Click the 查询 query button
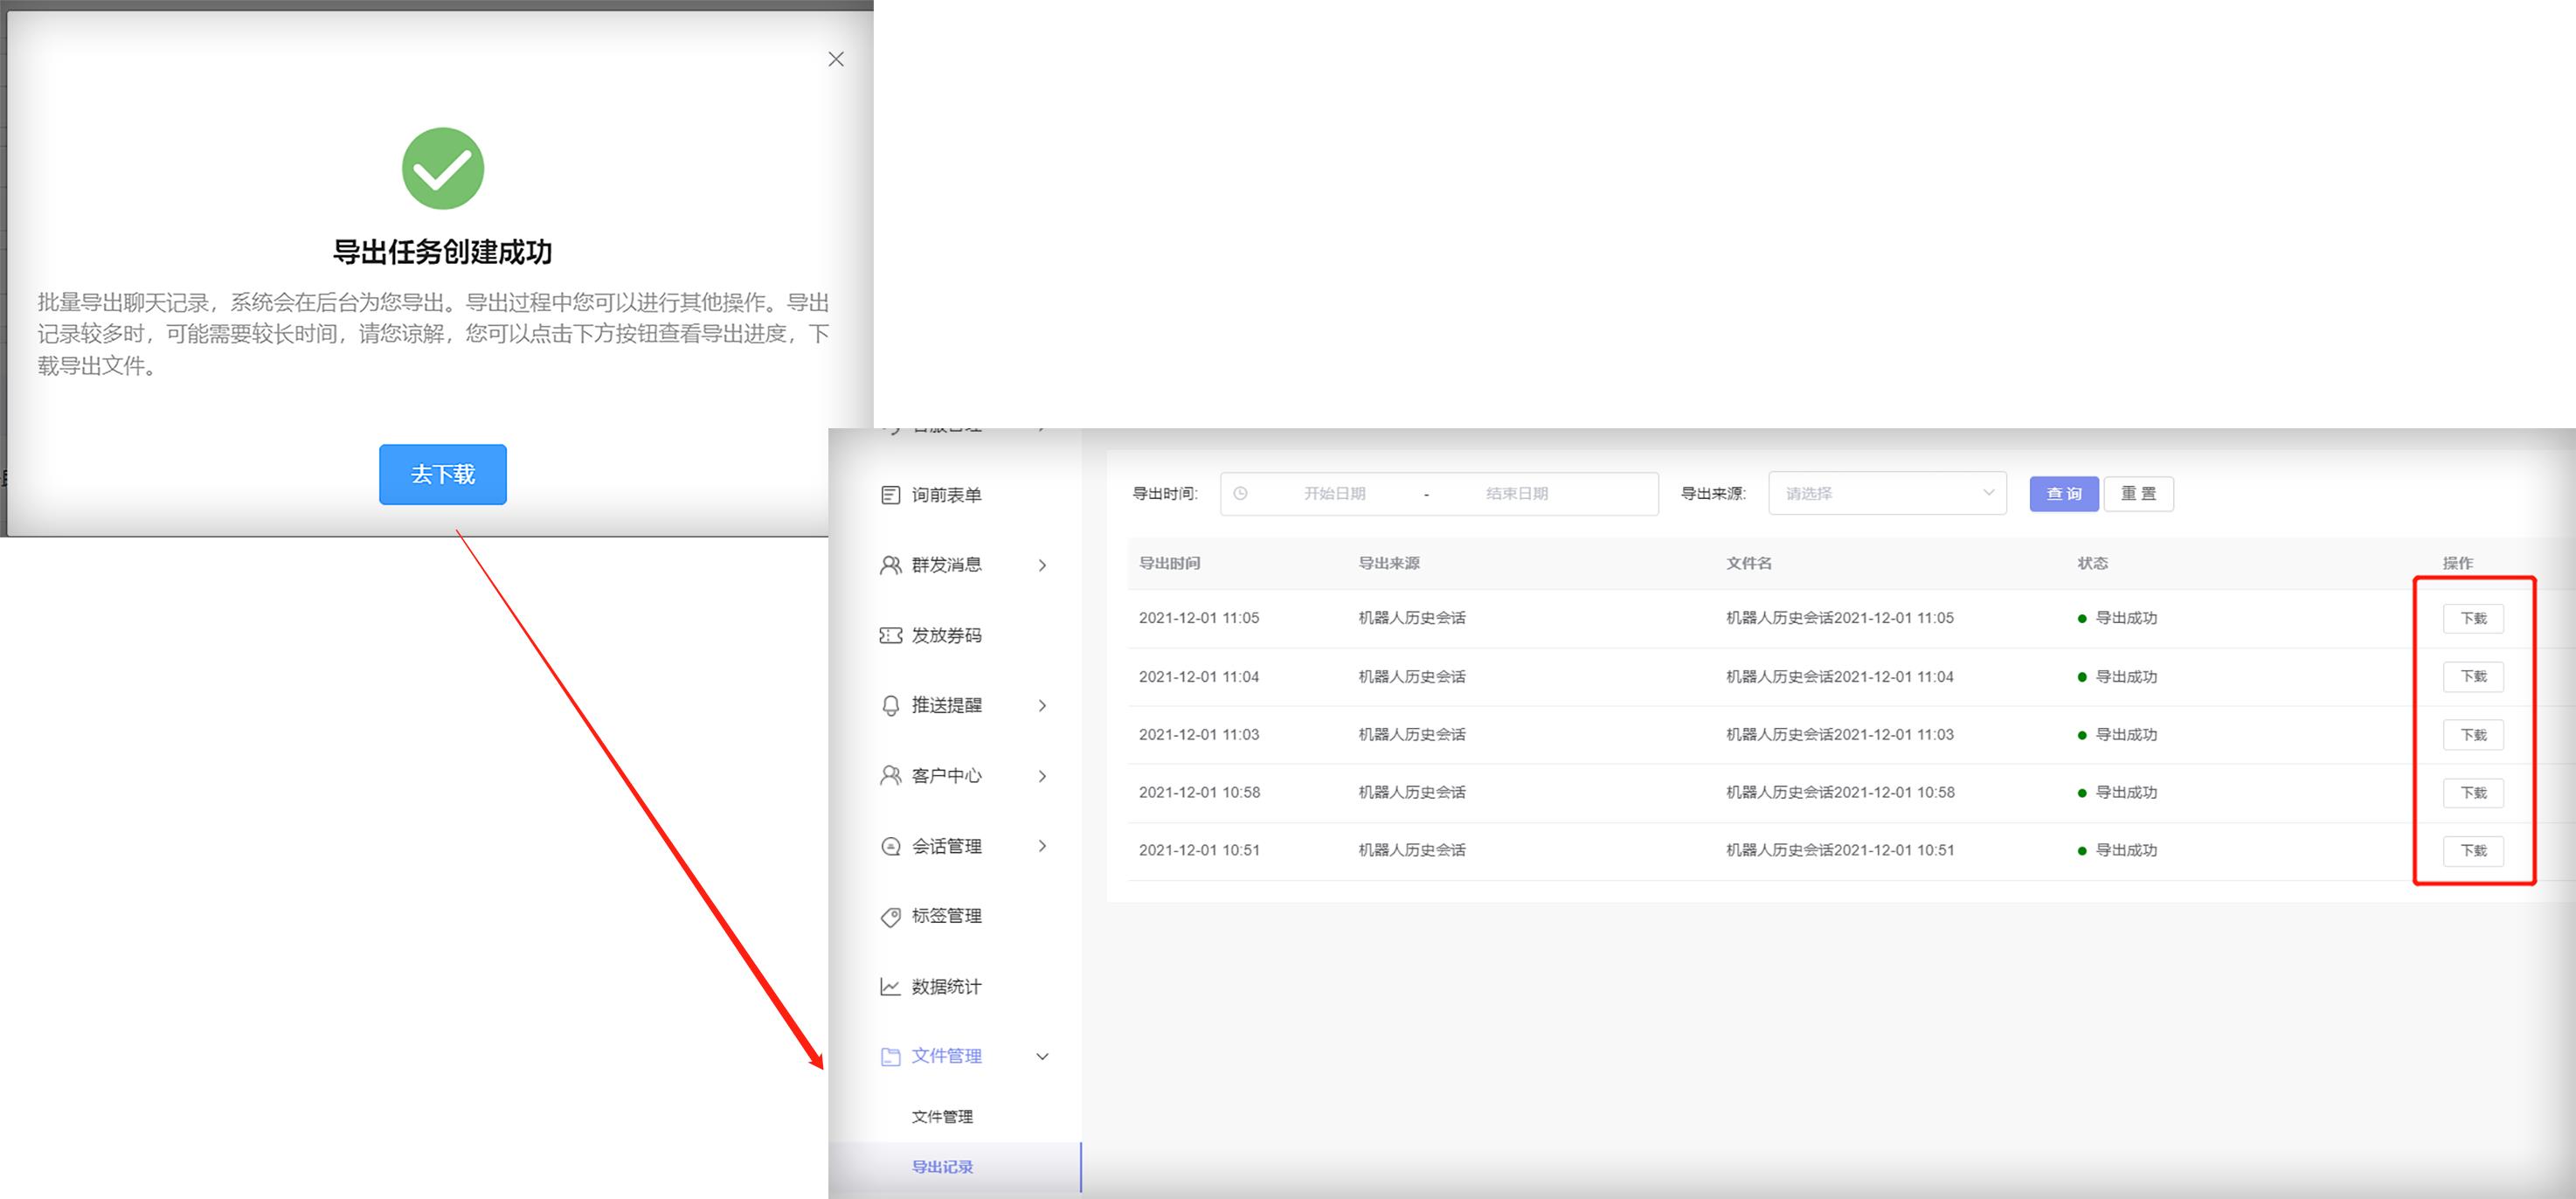This screenshot has width=2576, height=1199. coord(2063,493)
